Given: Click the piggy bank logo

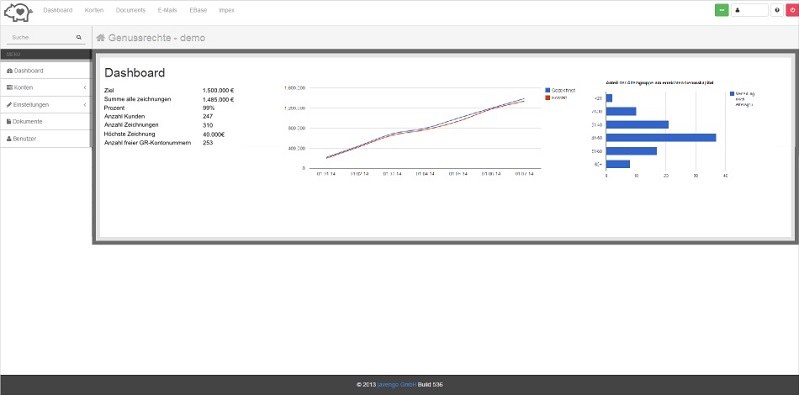Looking at the screenshot, I should (x=18, y=12).
